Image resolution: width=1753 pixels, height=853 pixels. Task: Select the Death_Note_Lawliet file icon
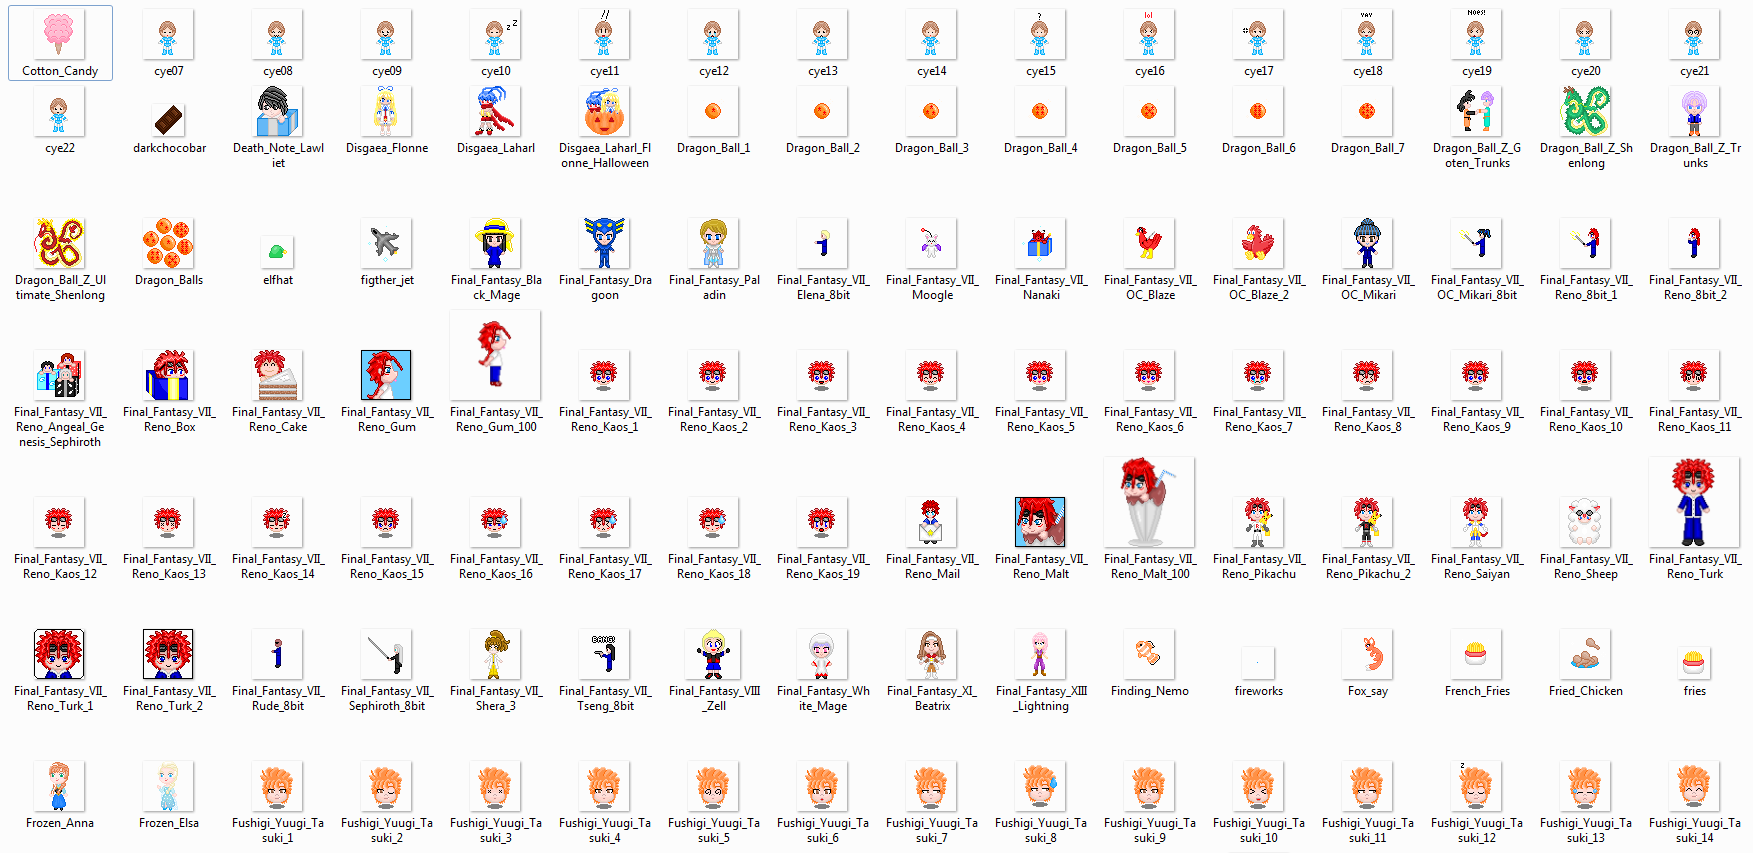tap(278, 111)
